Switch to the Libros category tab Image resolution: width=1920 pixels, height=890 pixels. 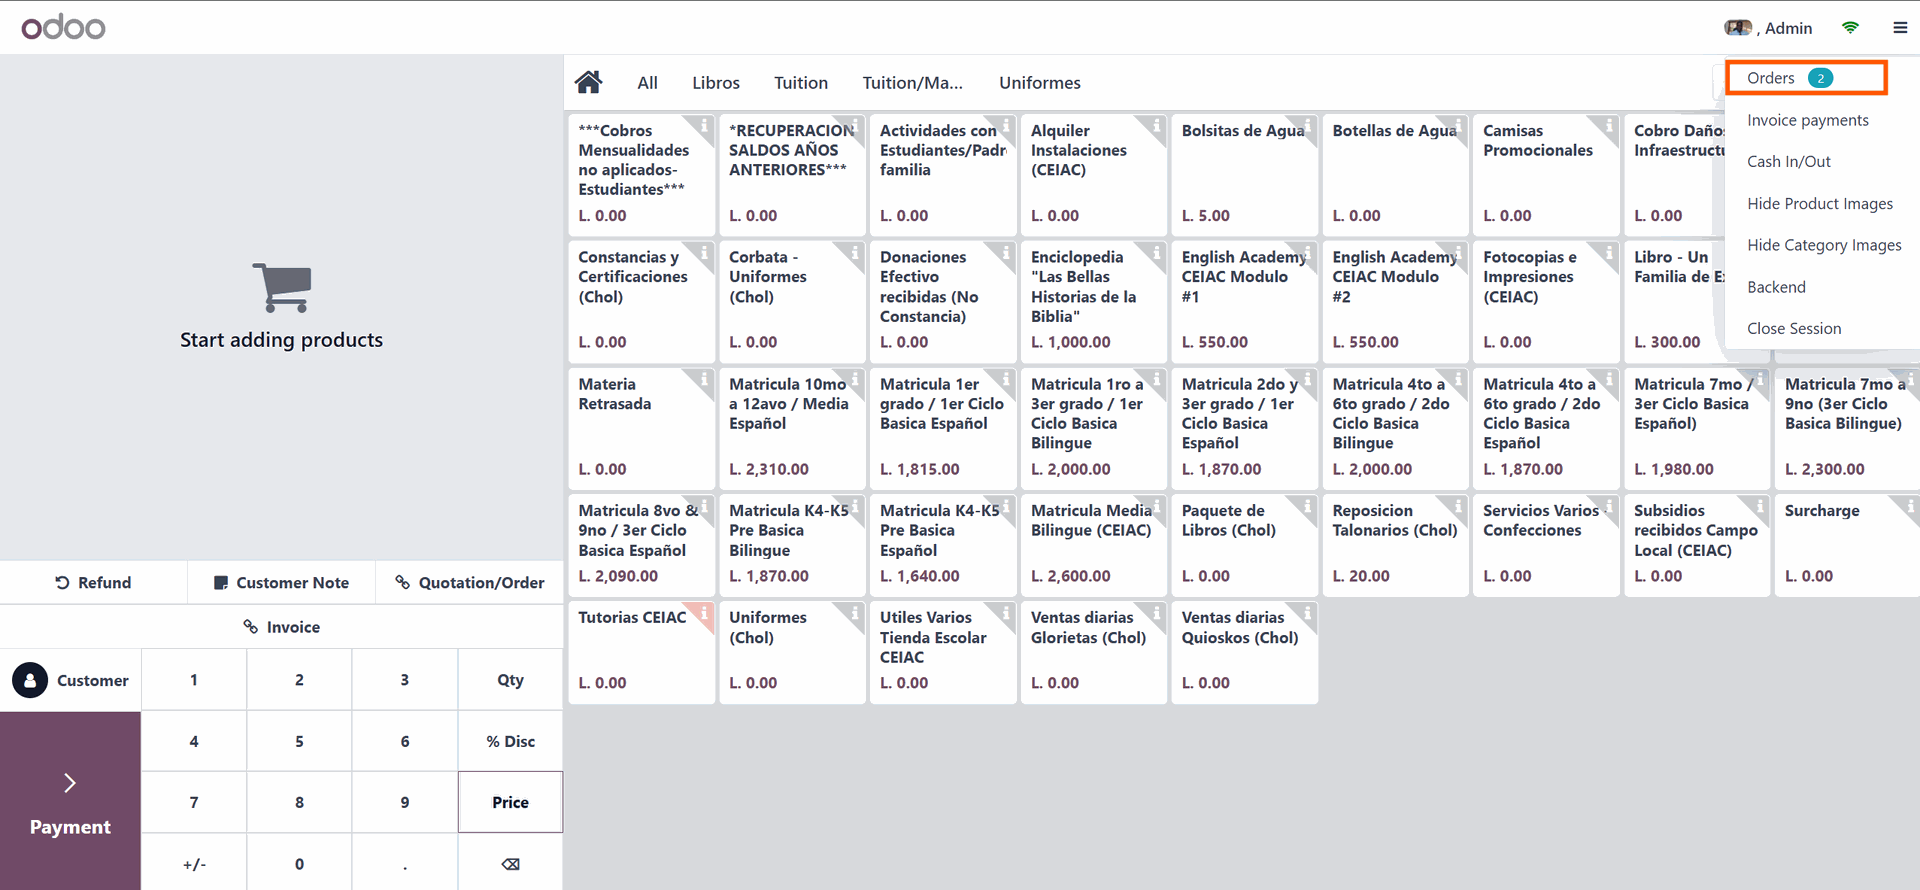coord(716,83)
